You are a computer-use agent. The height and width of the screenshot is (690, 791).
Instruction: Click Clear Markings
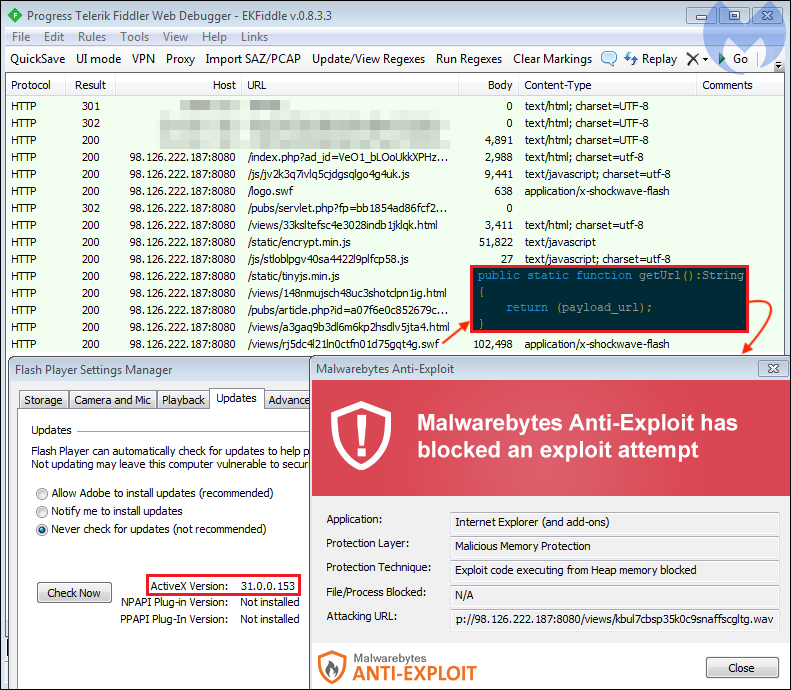click(552, 59)
